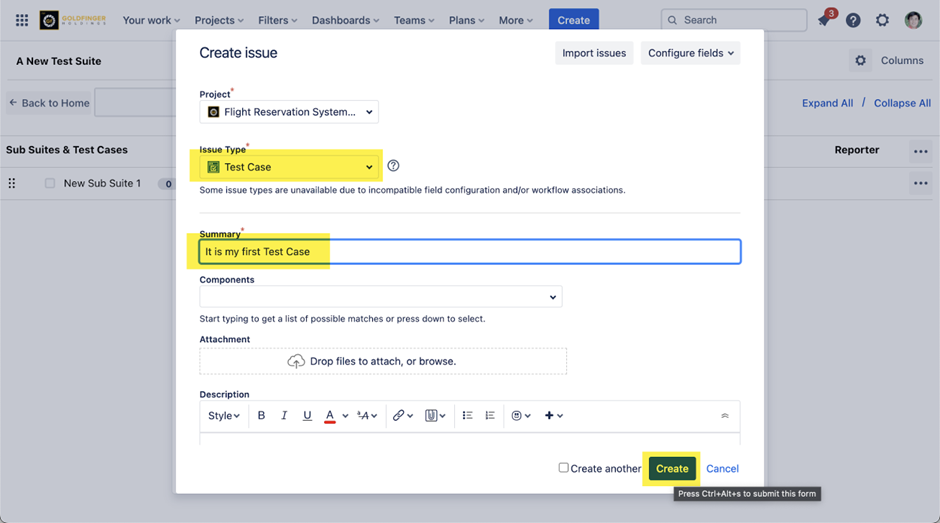Viewport: 940px width, 523px height.
Task: Insert a numbered list in Description
Action: (x=490, y=416)
